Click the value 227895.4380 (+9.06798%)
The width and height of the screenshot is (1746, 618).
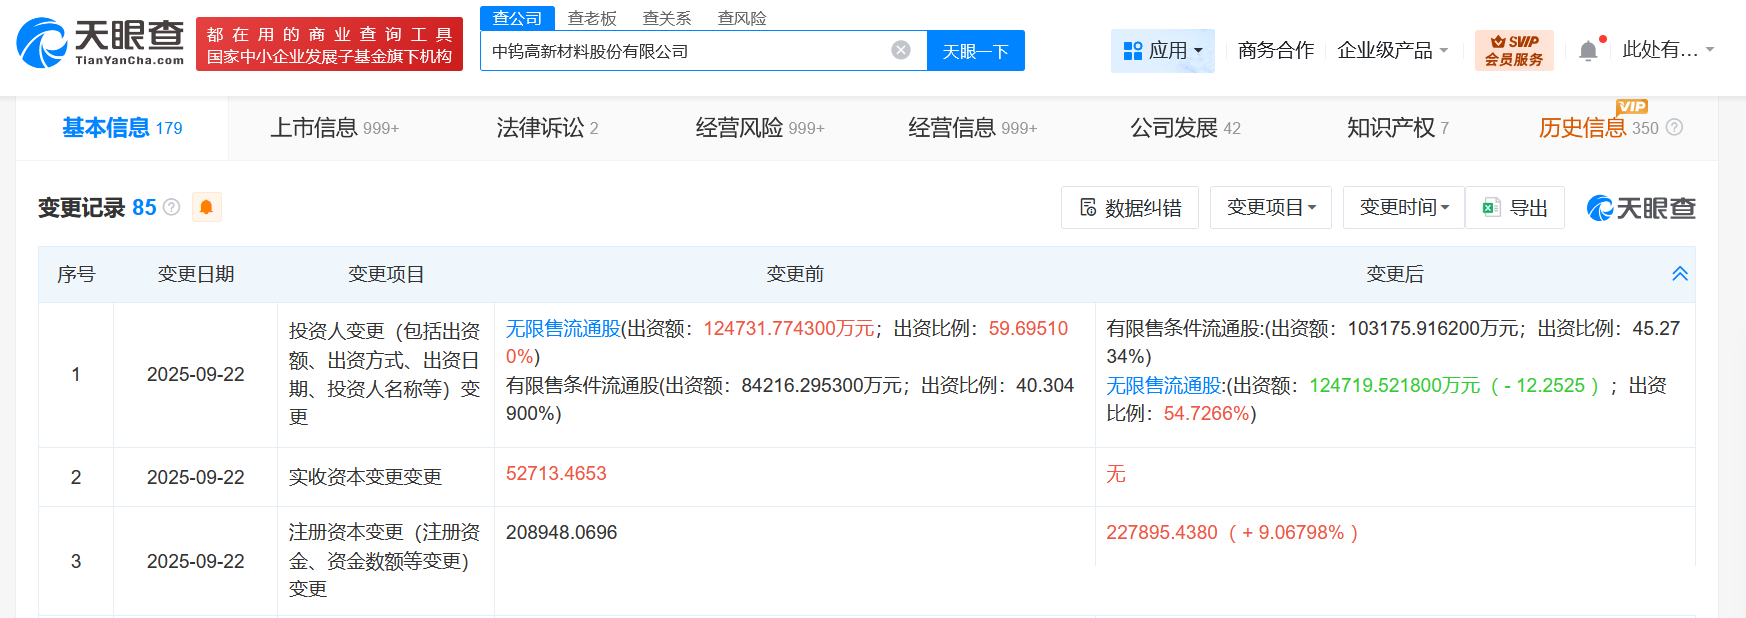click(1232, 533)
